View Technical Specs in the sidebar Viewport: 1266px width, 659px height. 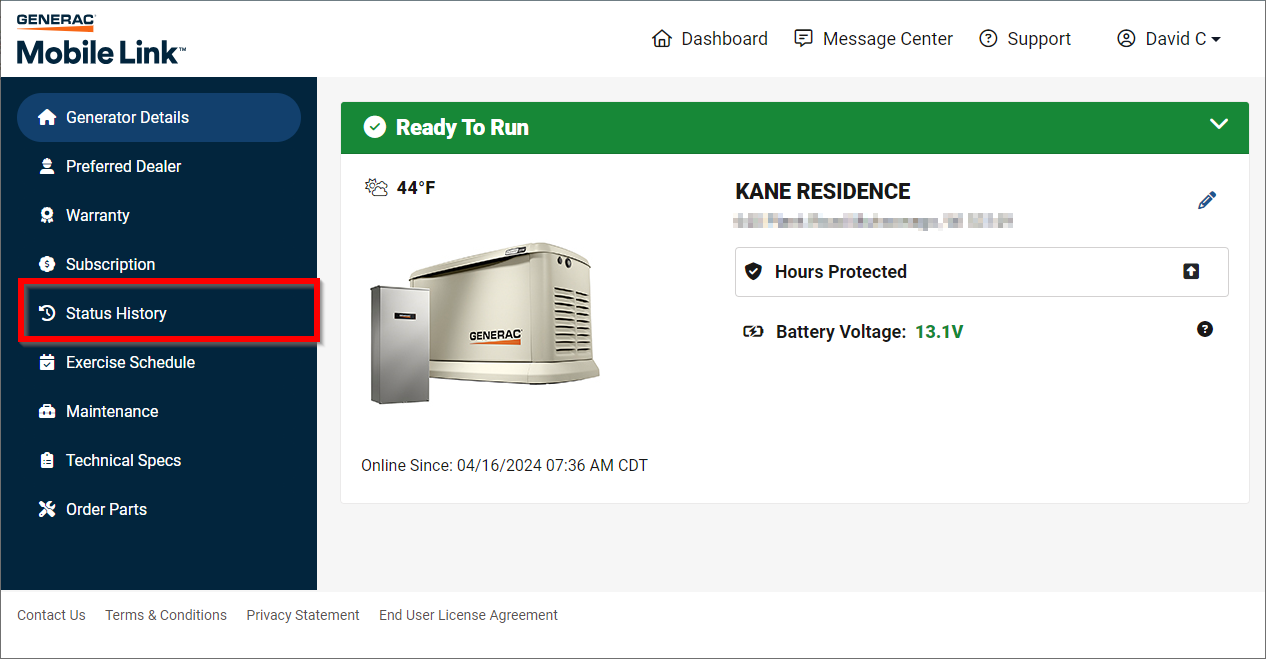(123, 460)
